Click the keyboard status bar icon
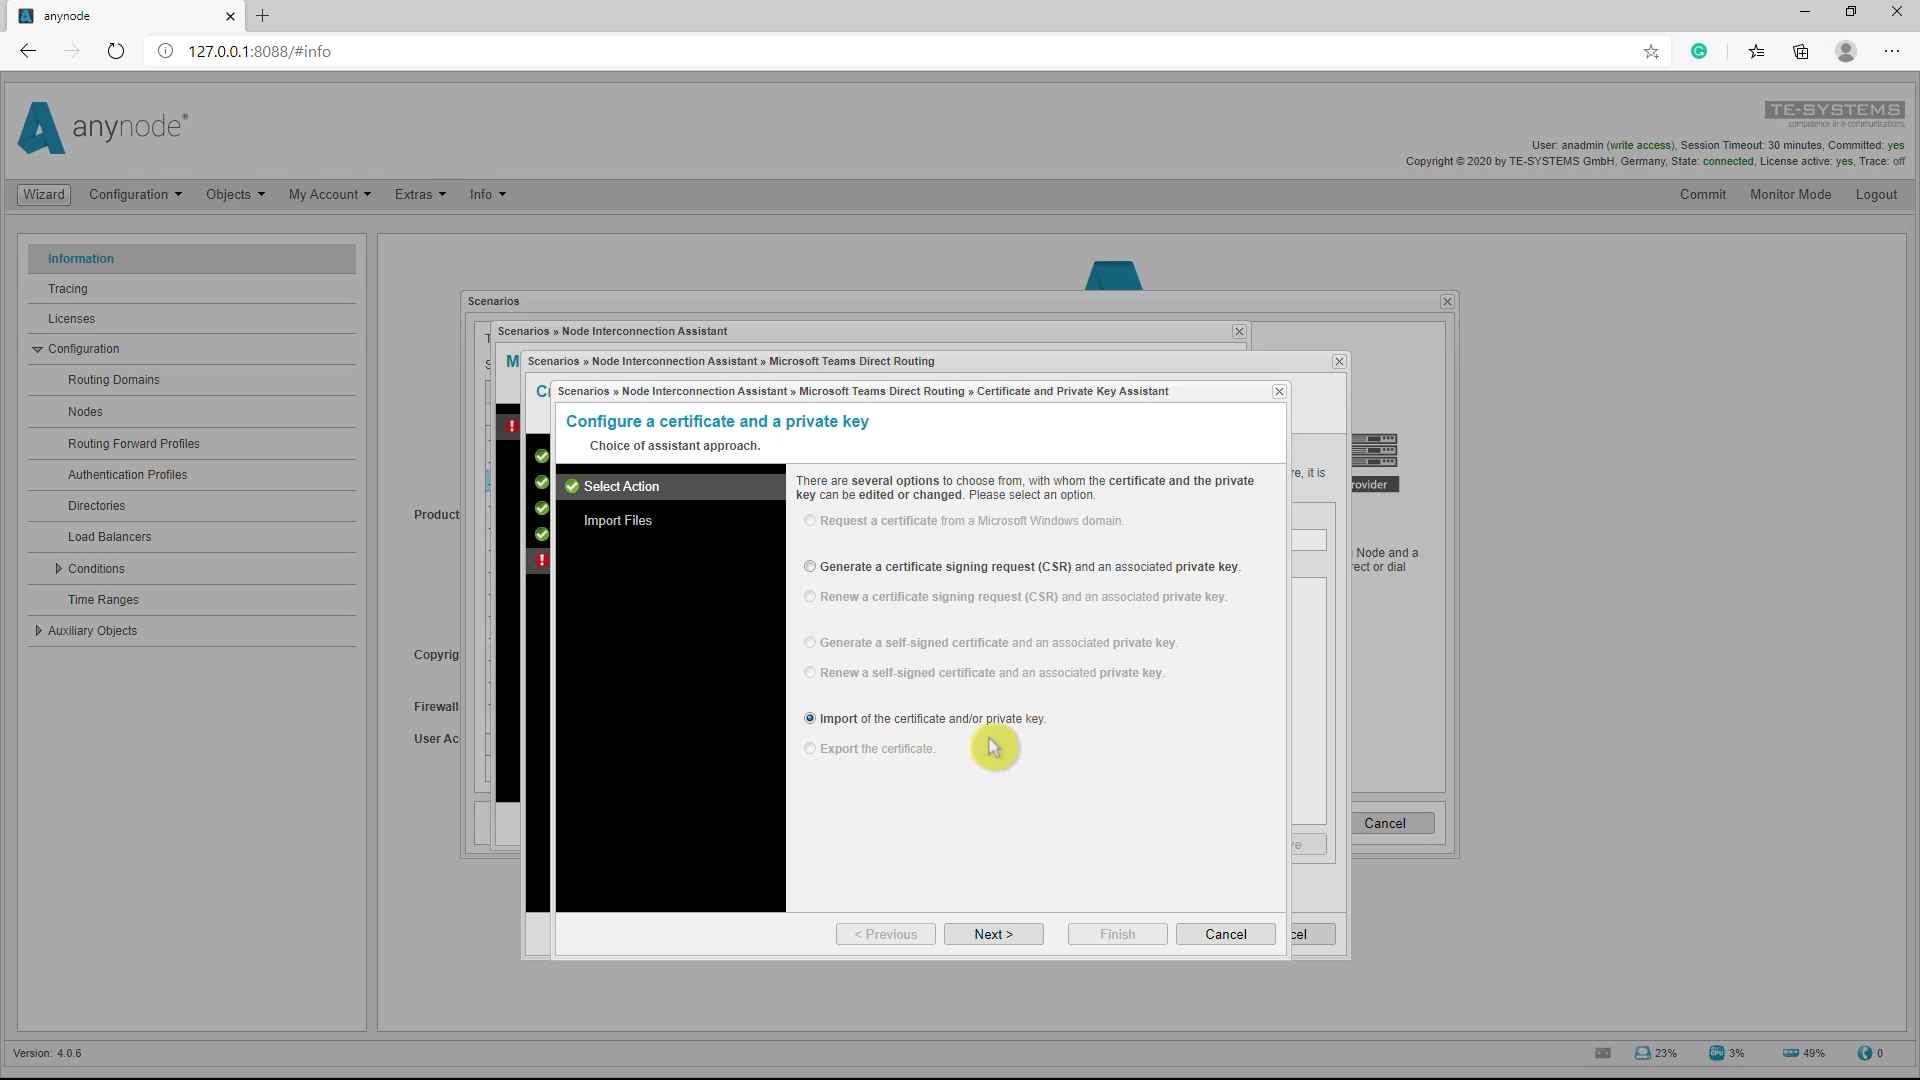 (x=1603, y=1053)
